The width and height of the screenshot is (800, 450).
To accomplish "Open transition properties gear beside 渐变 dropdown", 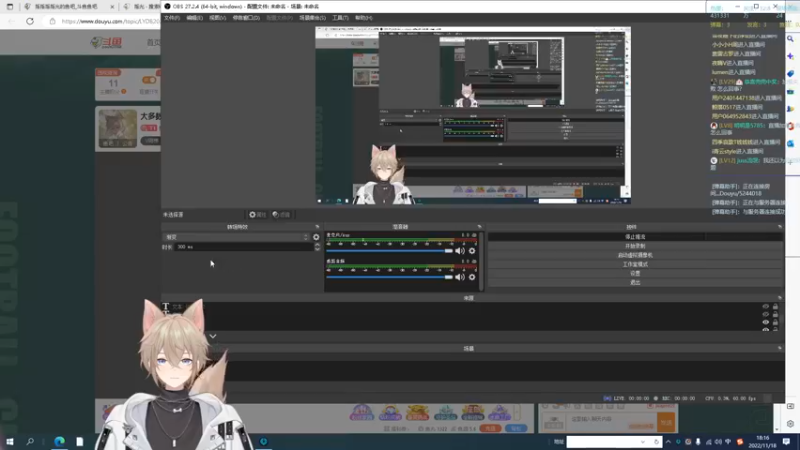I will [316, 237].
